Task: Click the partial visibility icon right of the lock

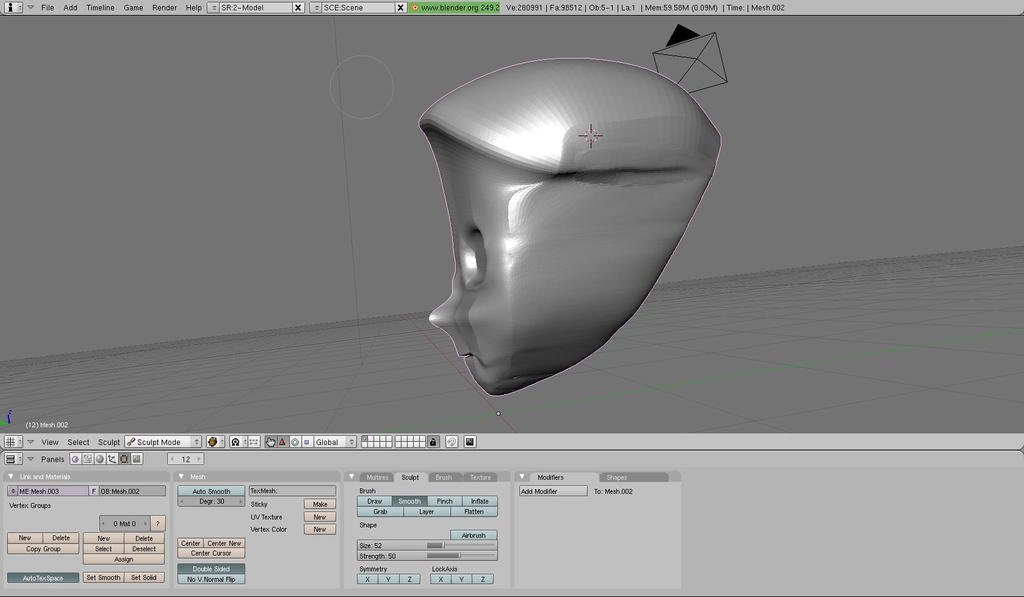Action: point(451,442)
